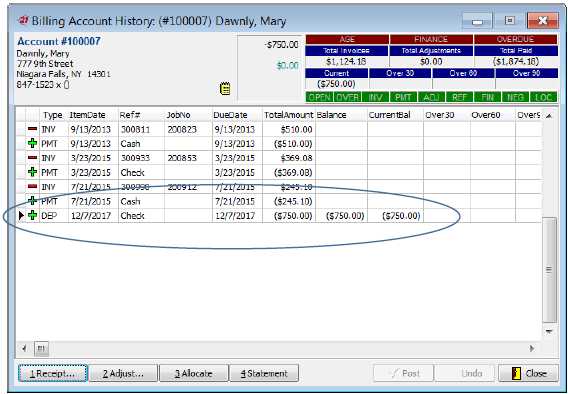Toggle the LOC filter
Viewport: 568px width, 394px height.
544,97
